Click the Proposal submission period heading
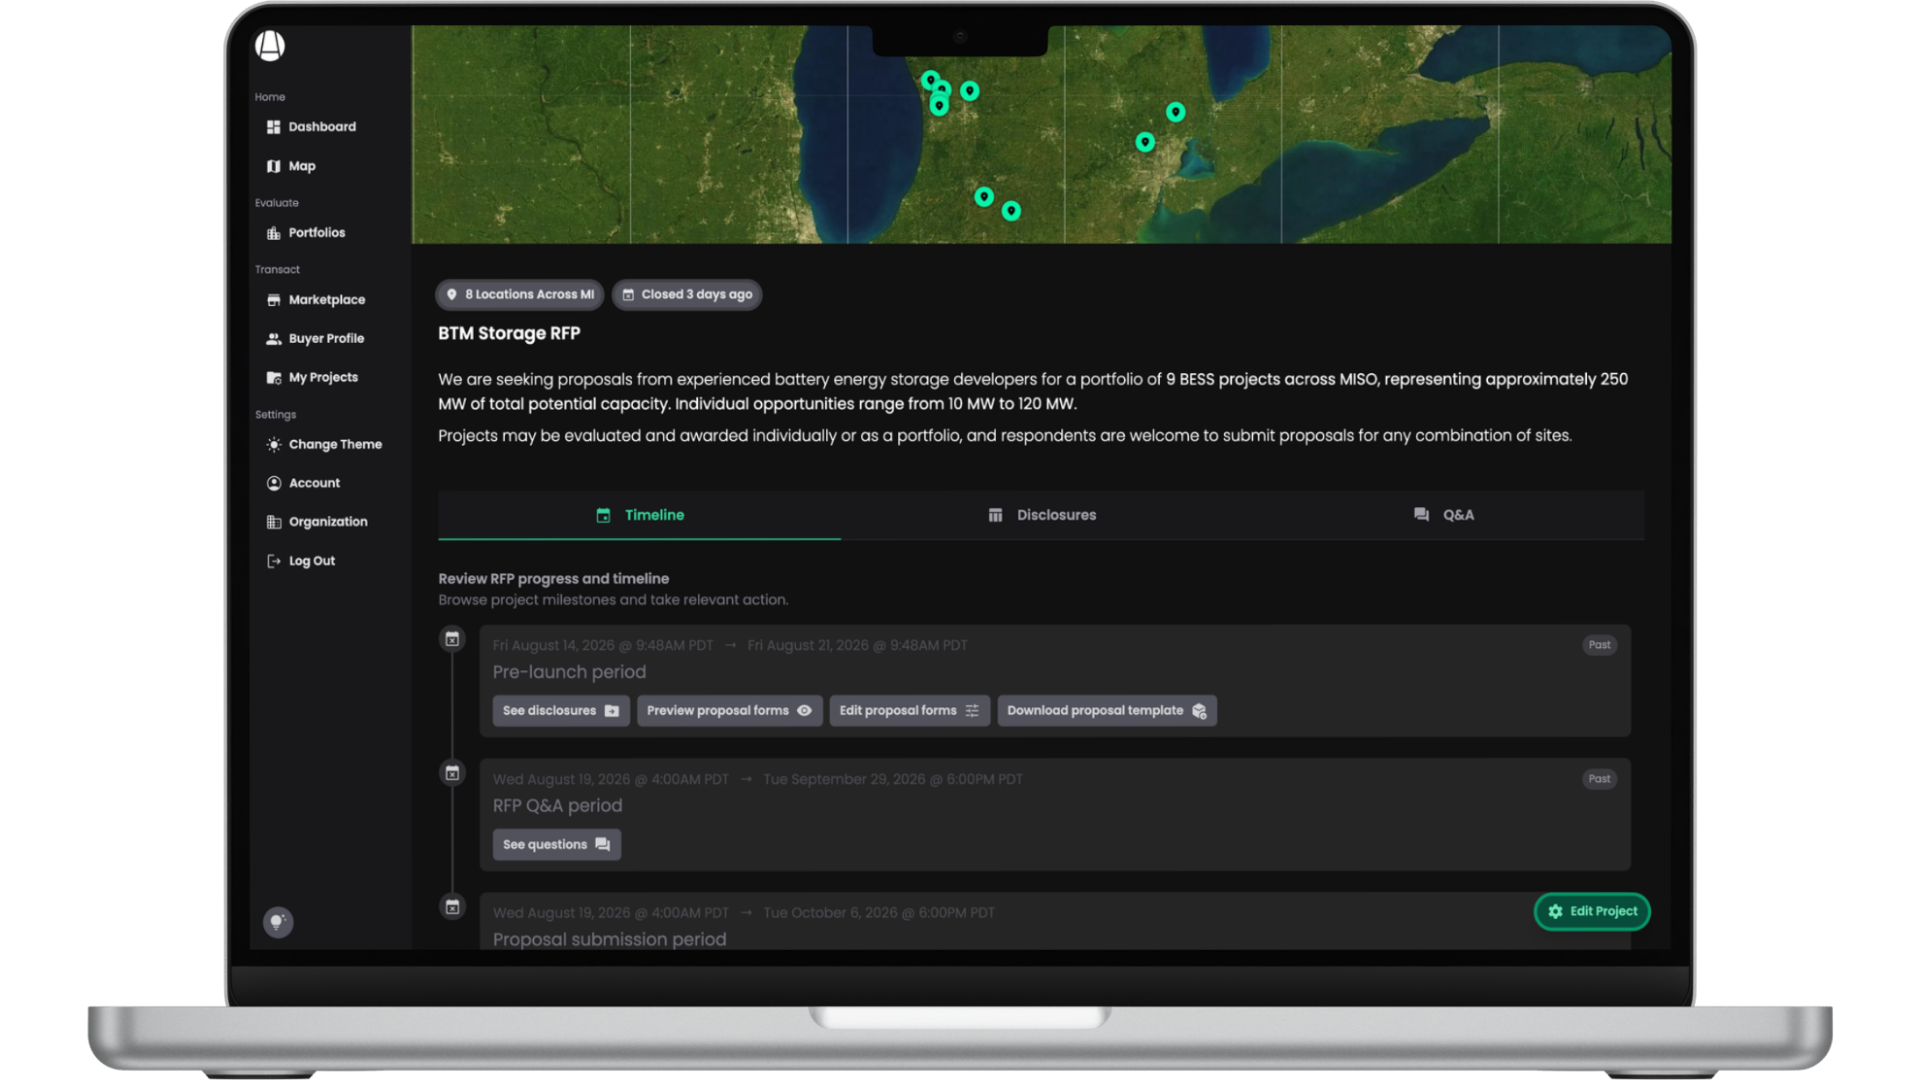This screenshot has height=1080, width=1920. (609, 940)
